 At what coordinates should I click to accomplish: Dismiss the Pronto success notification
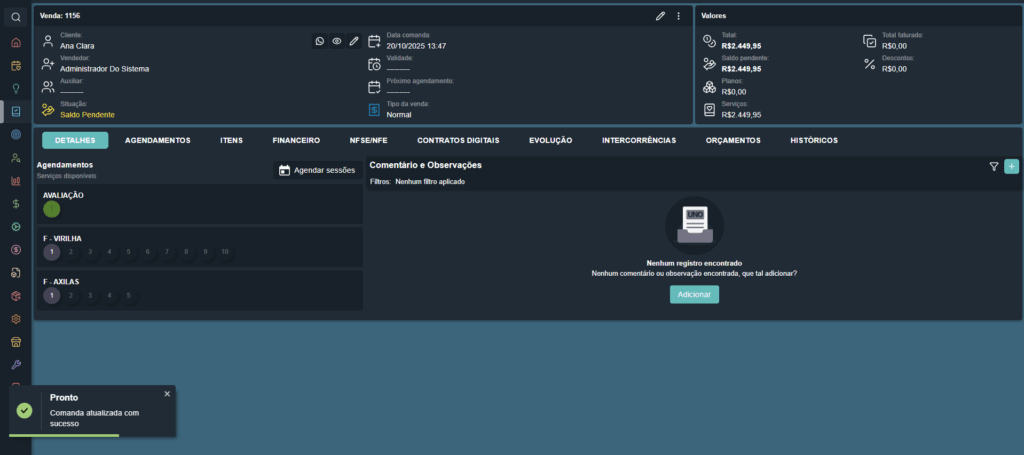[x=167, y=394]
